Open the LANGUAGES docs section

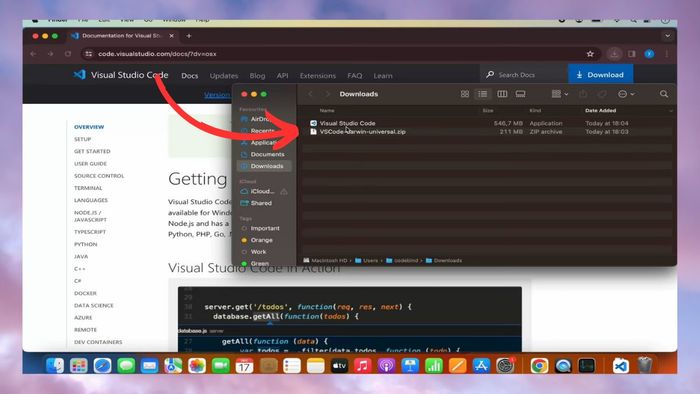pos(91,200)
